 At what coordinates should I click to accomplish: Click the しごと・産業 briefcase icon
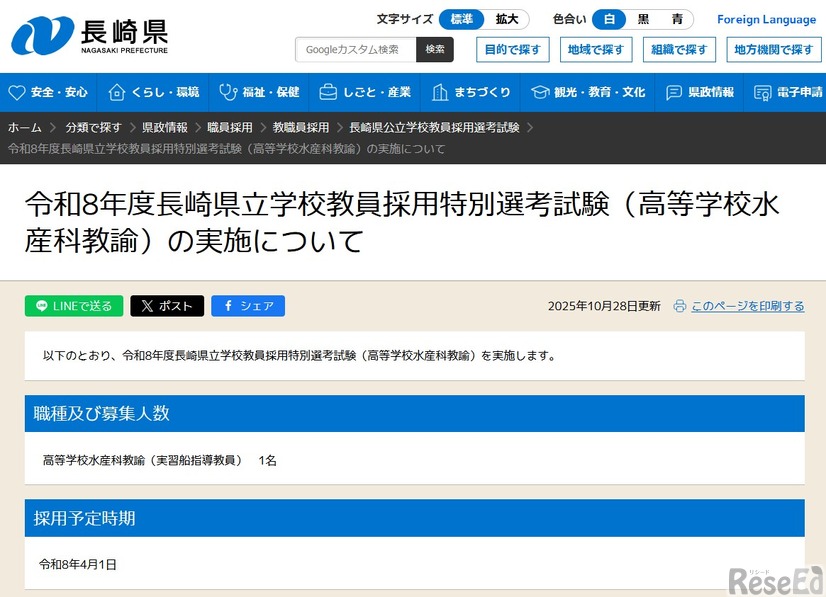[327, 91]
